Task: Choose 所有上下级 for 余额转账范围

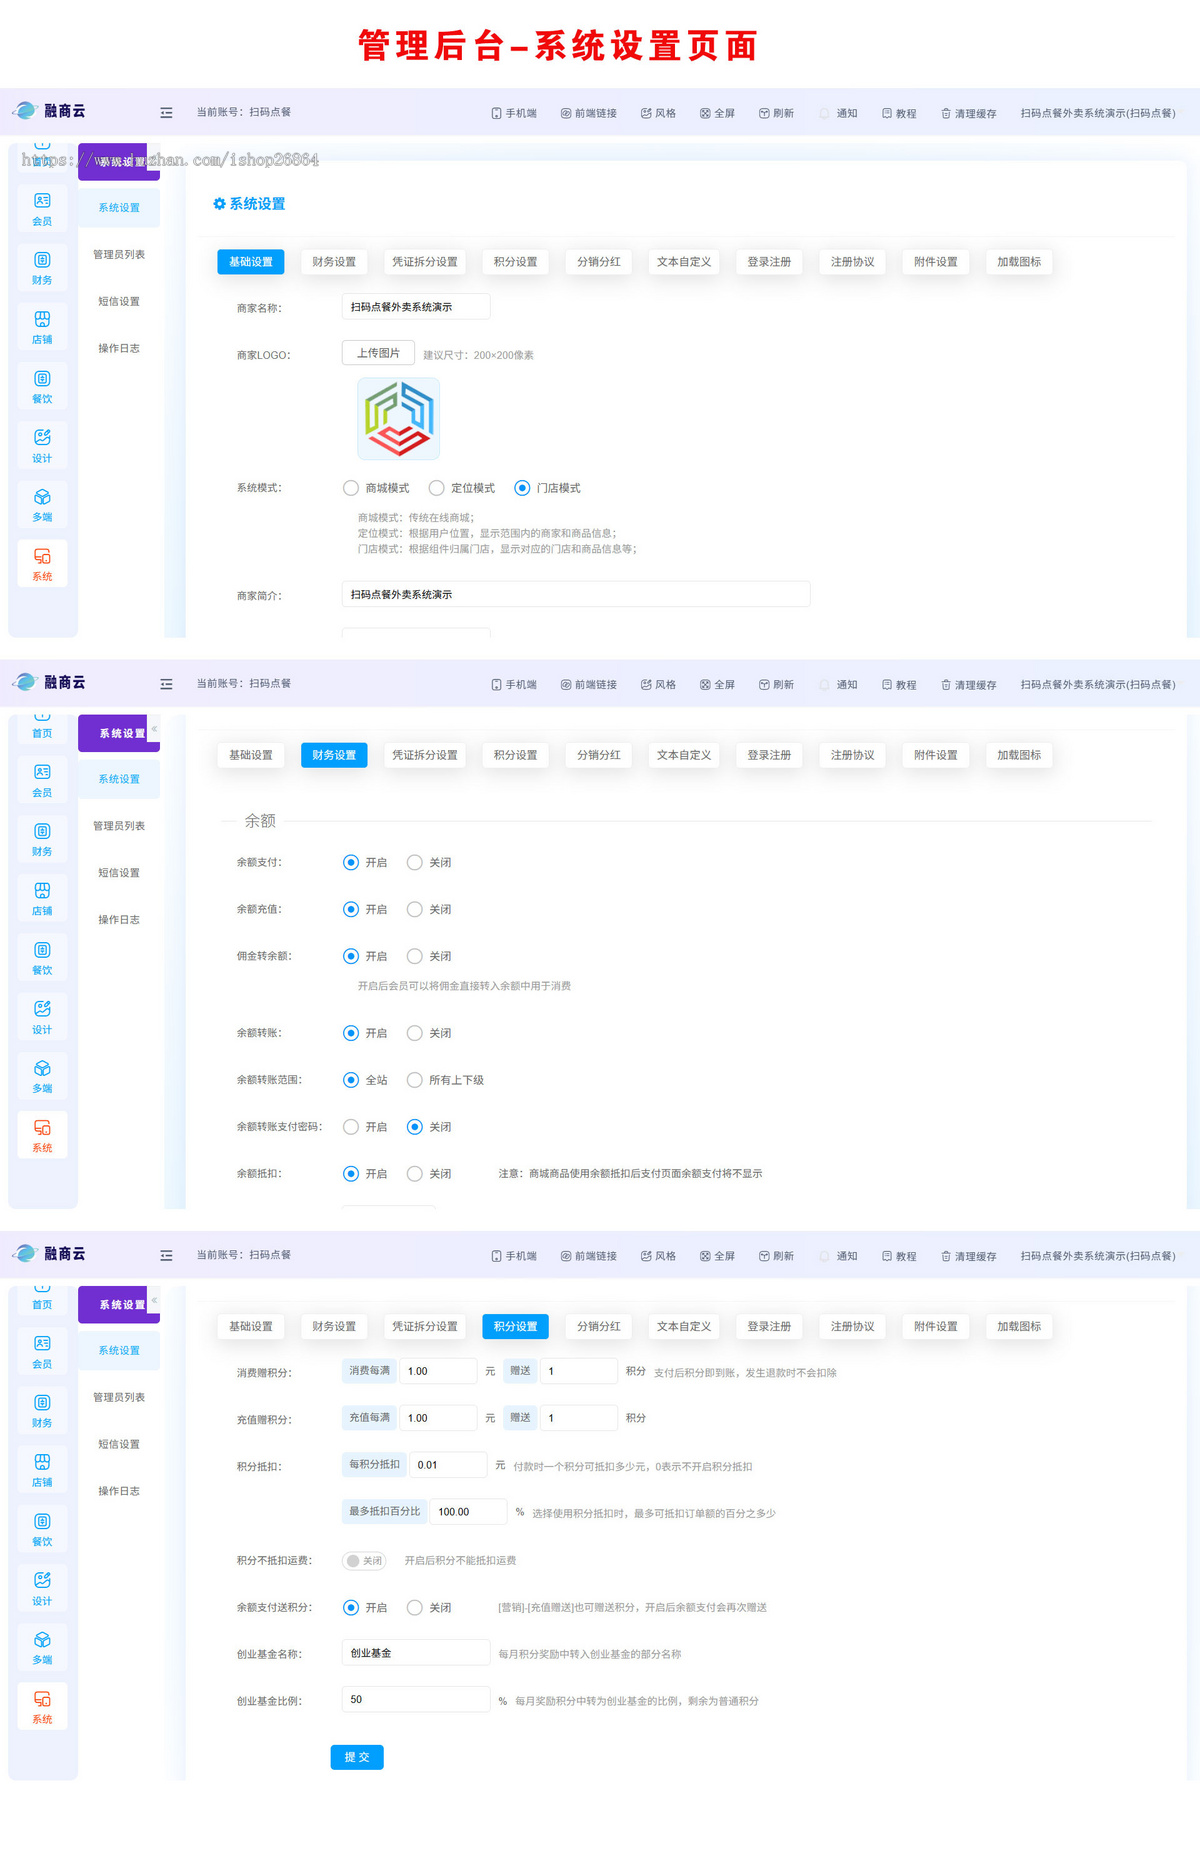Action: (x=415, y=1080)
